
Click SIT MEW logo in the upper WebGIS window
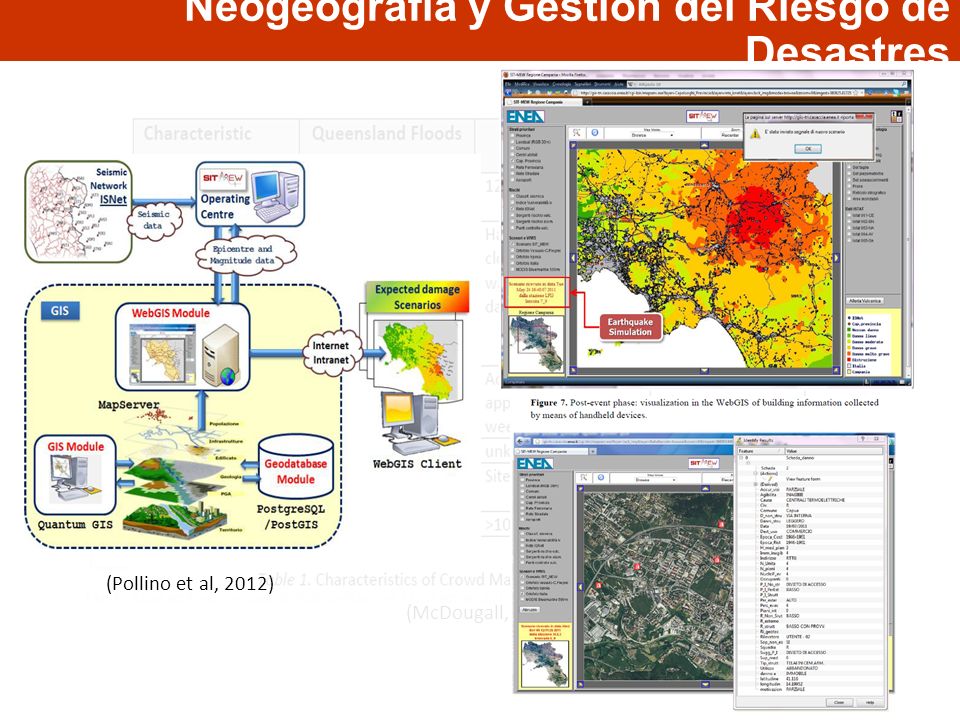pos(702,116)
